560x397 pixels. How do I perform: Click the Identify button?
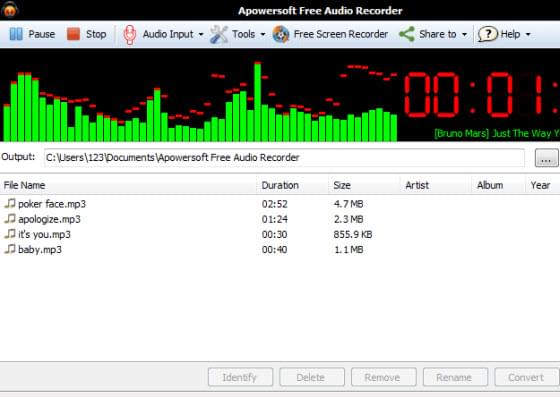point(240,377)
